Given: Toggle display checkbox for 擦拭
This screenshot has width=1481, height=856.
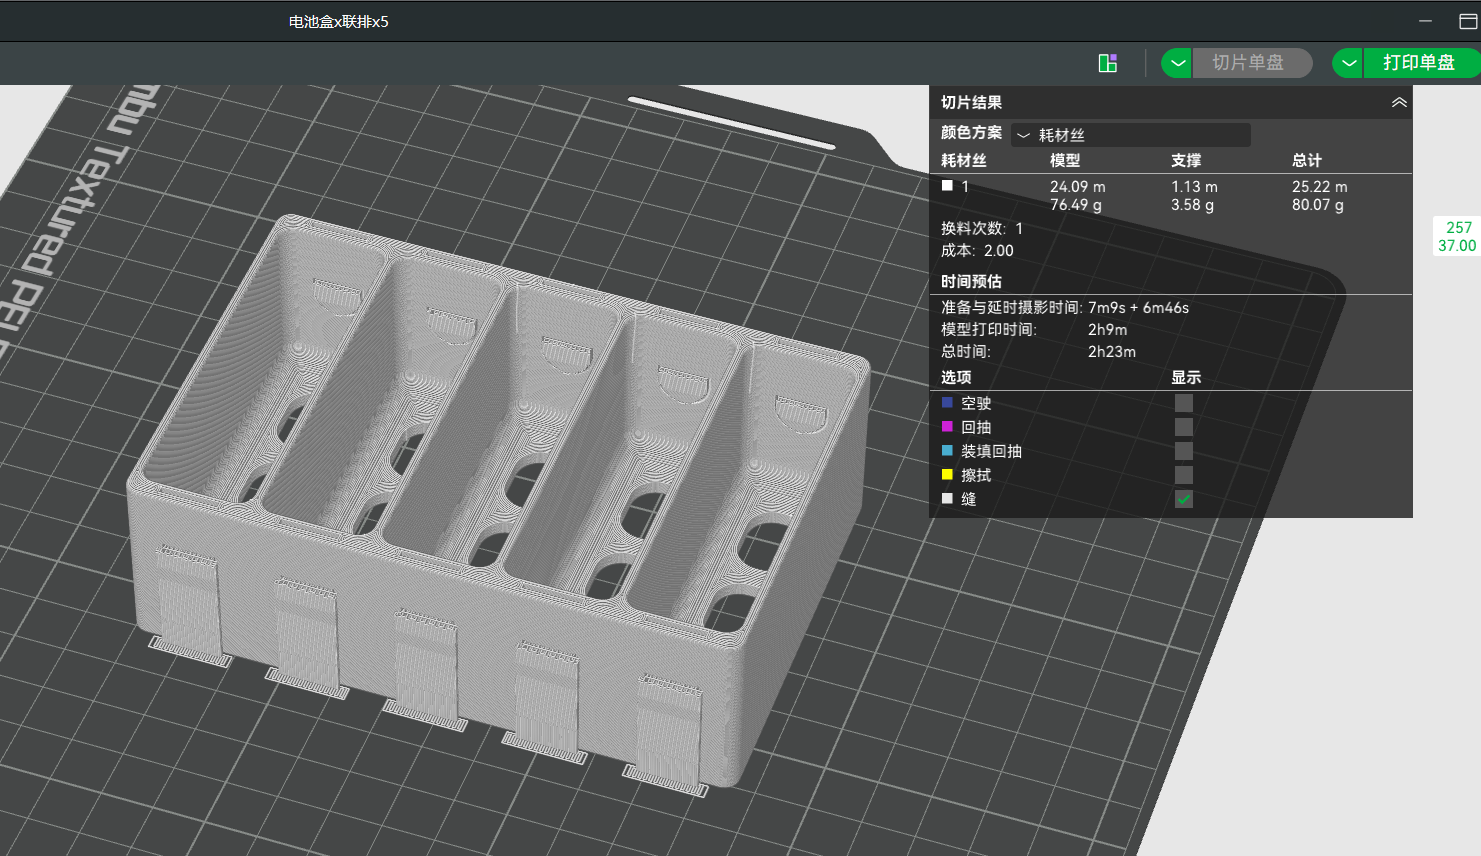Looking at the screenshot, I should coord(1184,475).
